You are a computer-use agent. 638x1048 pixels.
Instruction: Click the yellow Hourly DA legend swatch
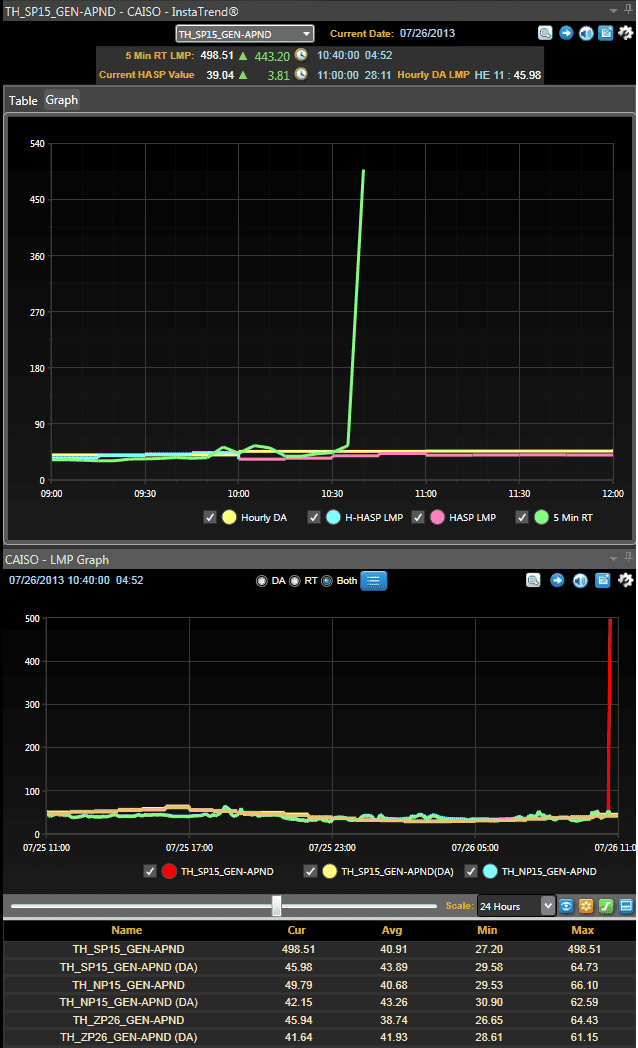click(229, 517)
